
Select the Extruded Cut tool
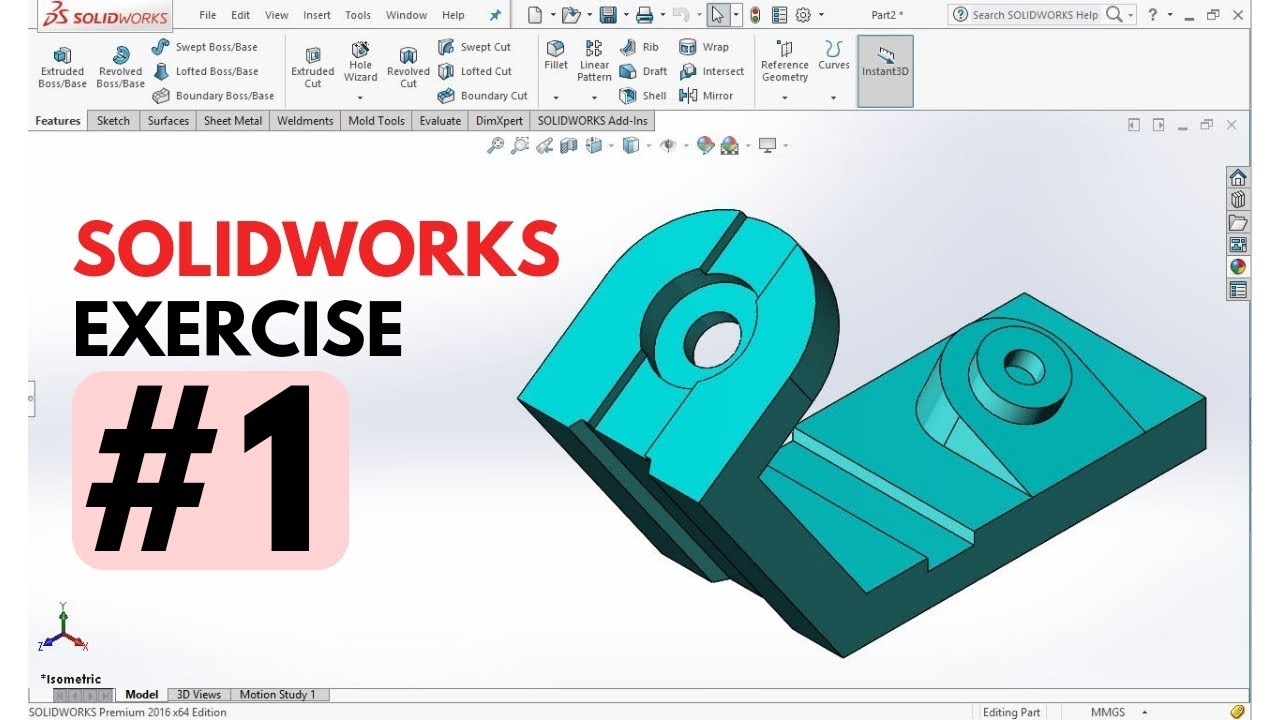312,67
